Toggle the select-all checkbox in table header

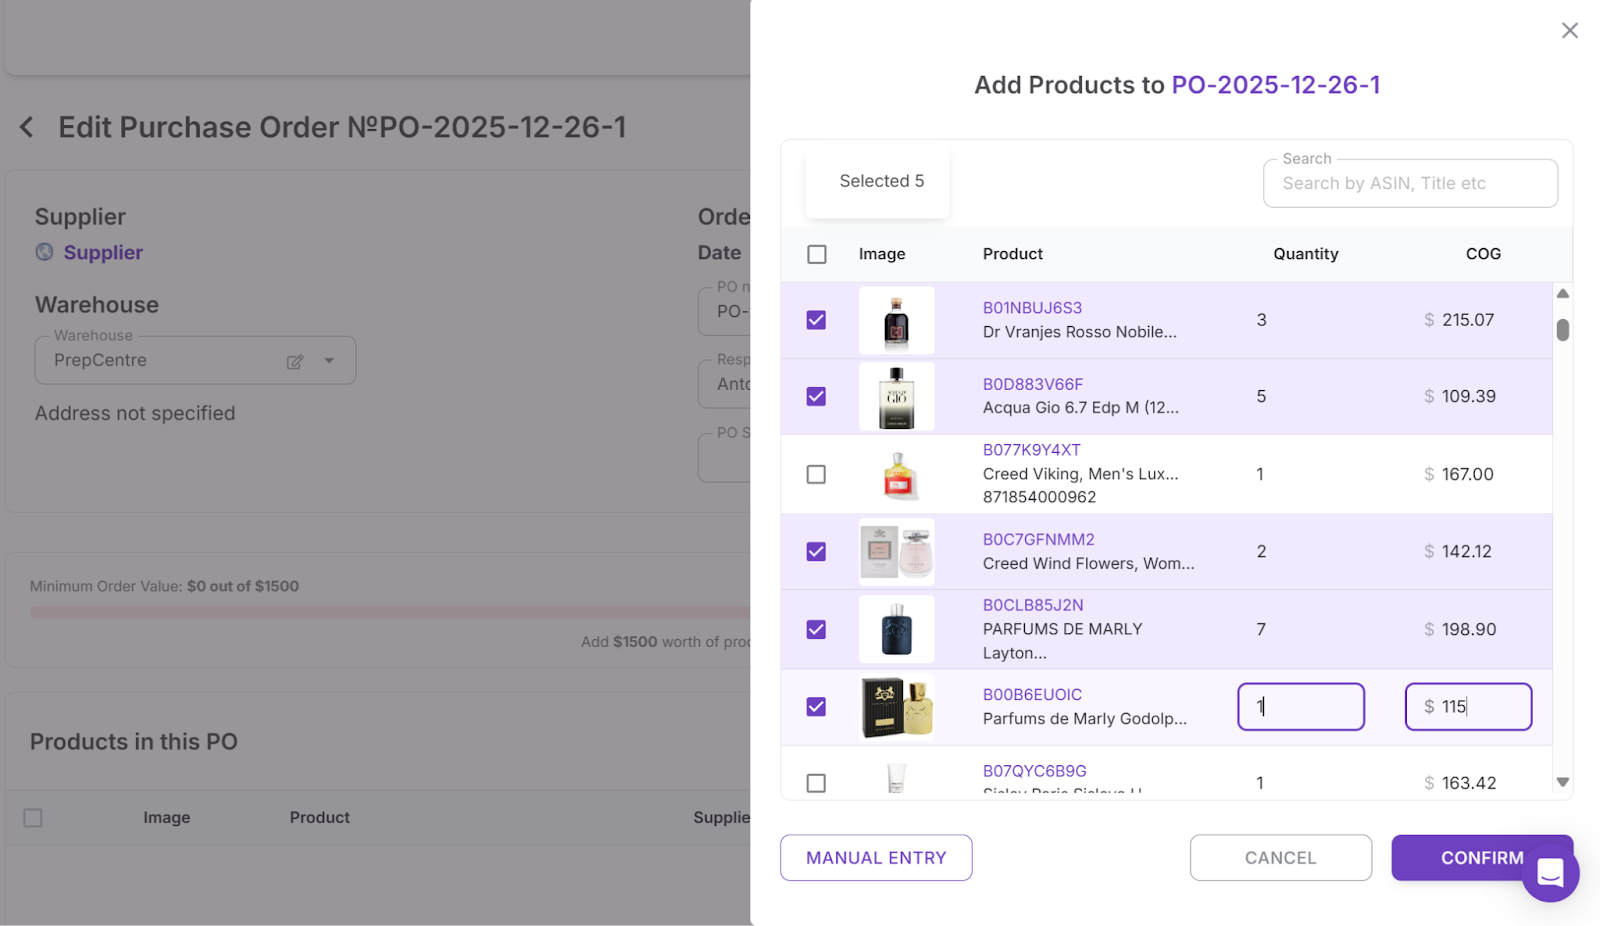tap(816, 254)
